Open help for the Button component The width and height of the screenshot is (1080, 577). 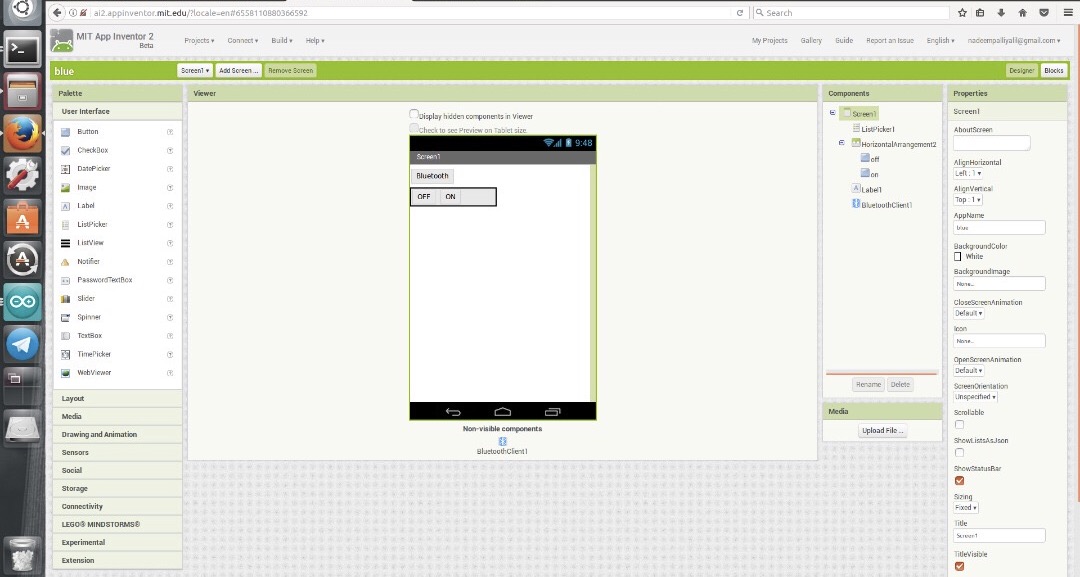tap(169, 132)
